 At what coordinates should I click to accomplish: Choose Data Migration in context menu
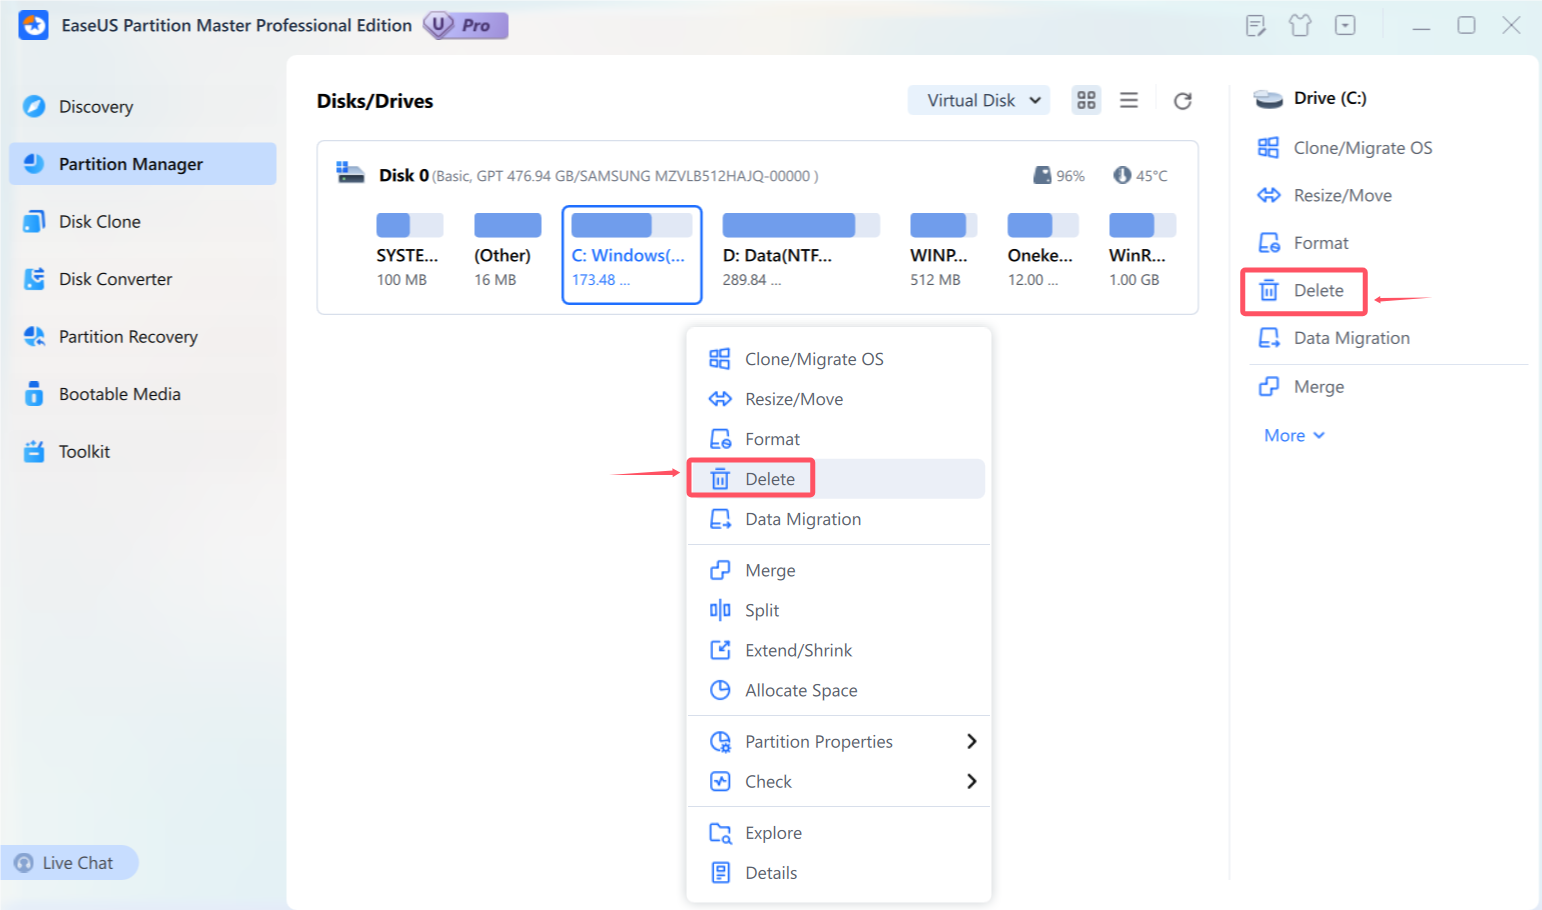(x=838, y=519)
